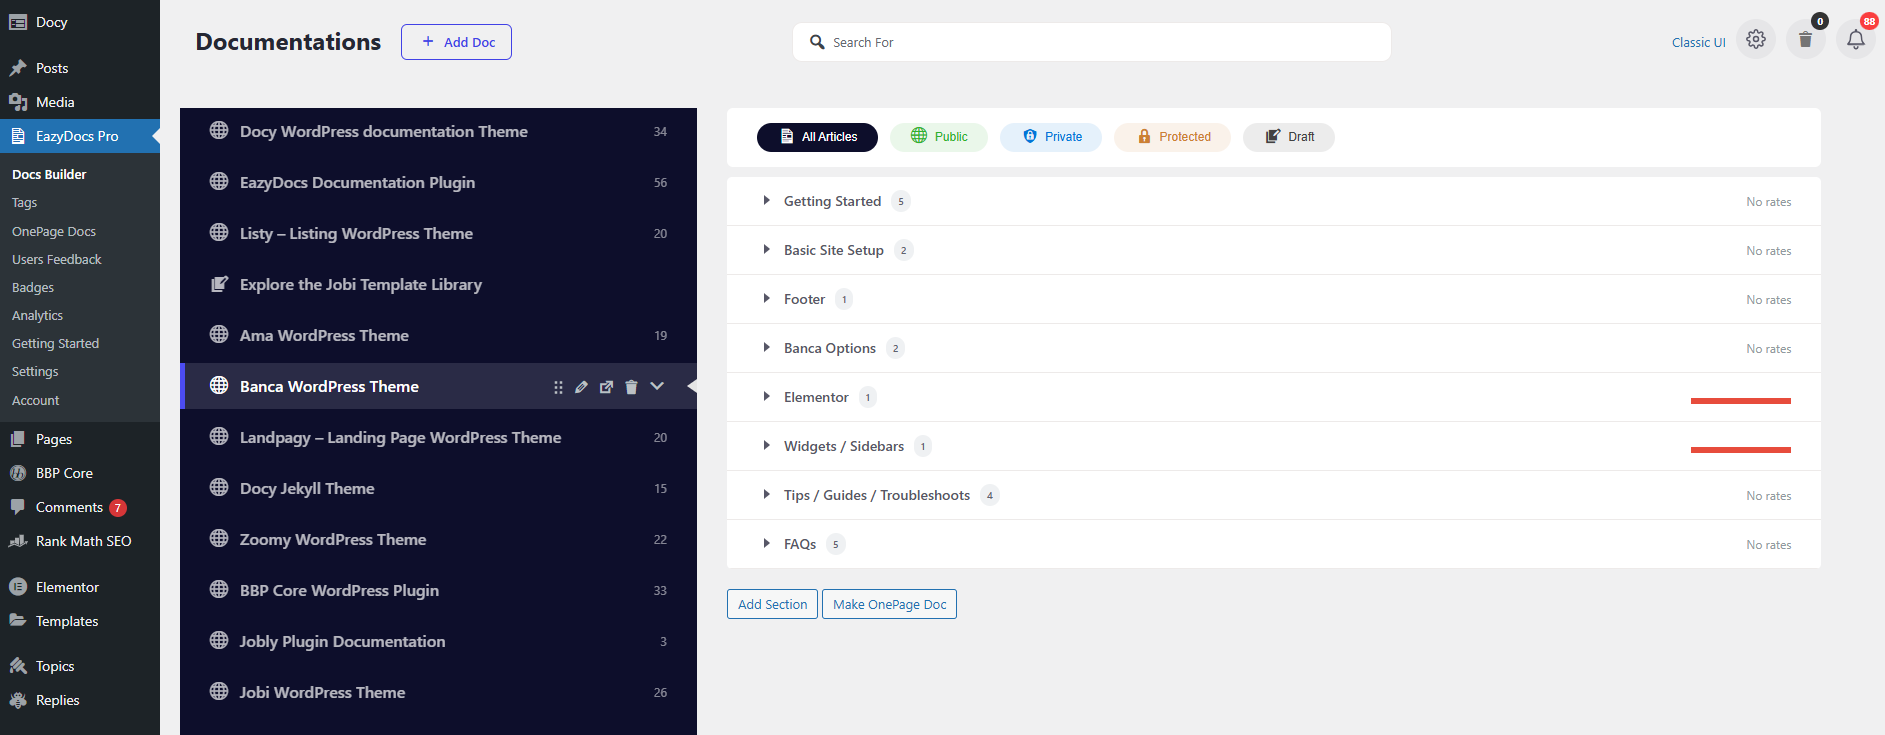The height and width of the screenshot is (735, 1885).
Task: Open Templates via its folder icon
Action: click(18, 621)
